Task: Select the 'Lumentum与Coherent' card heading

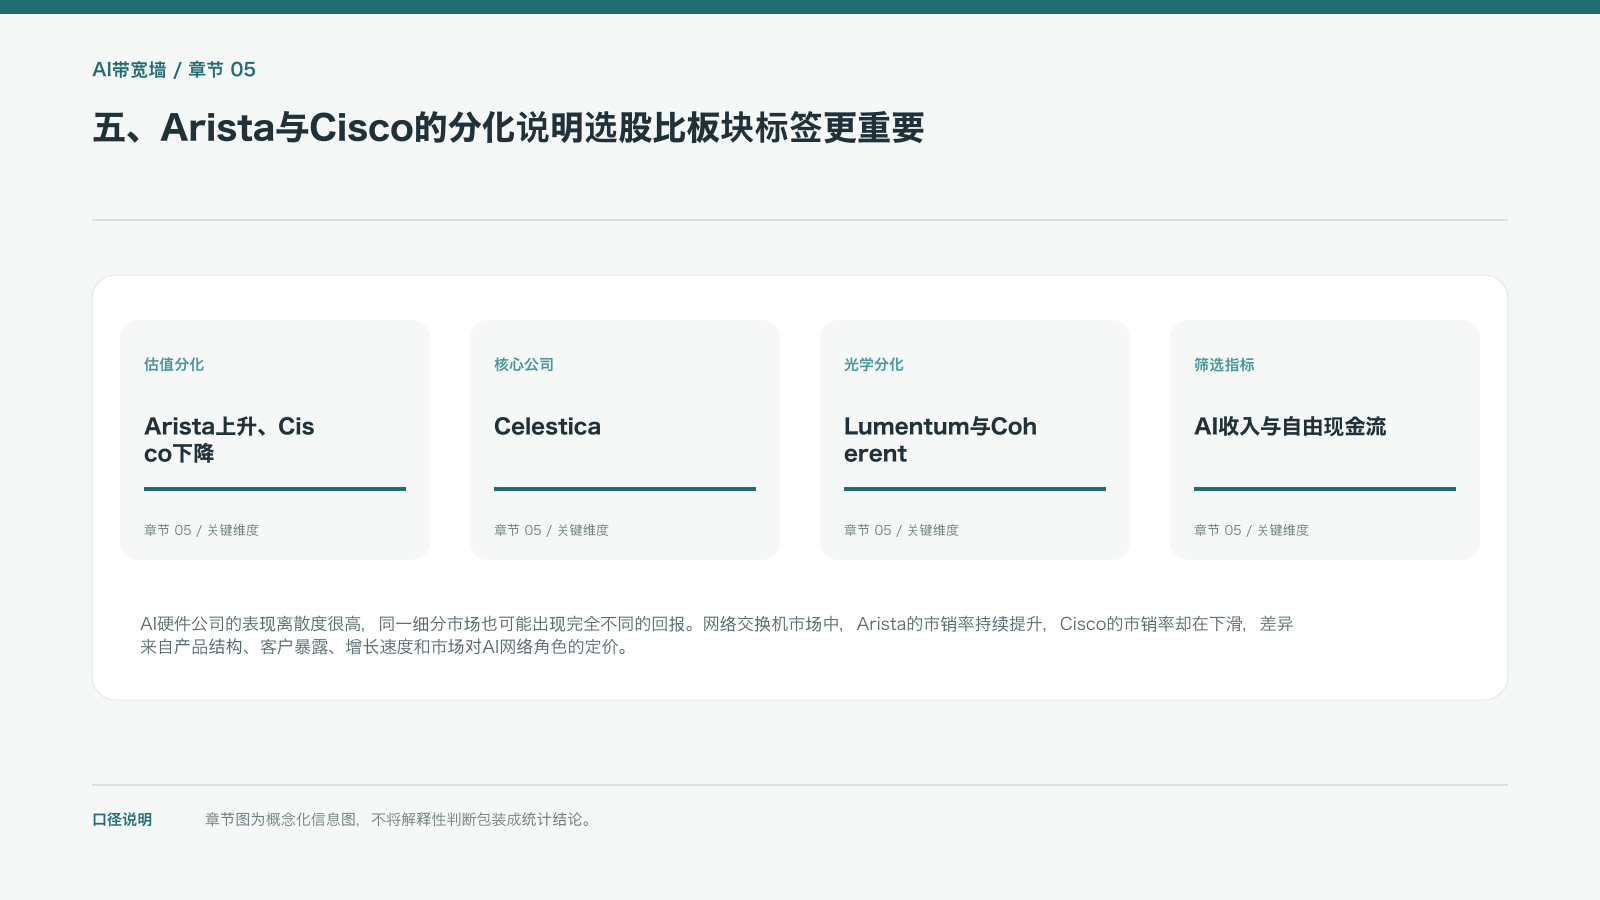Action: pos(940,440)
